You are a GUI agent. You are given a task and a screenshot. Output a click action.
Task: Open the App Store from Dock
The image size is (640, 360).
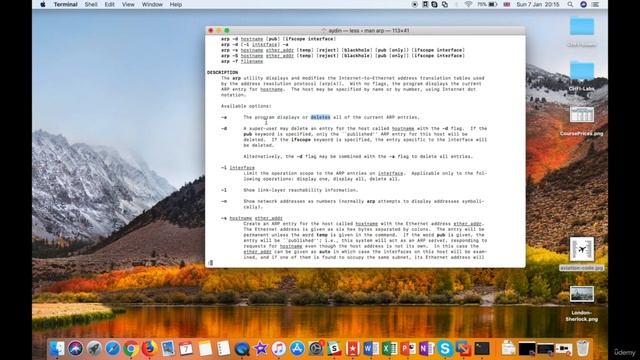coord(297,349)
